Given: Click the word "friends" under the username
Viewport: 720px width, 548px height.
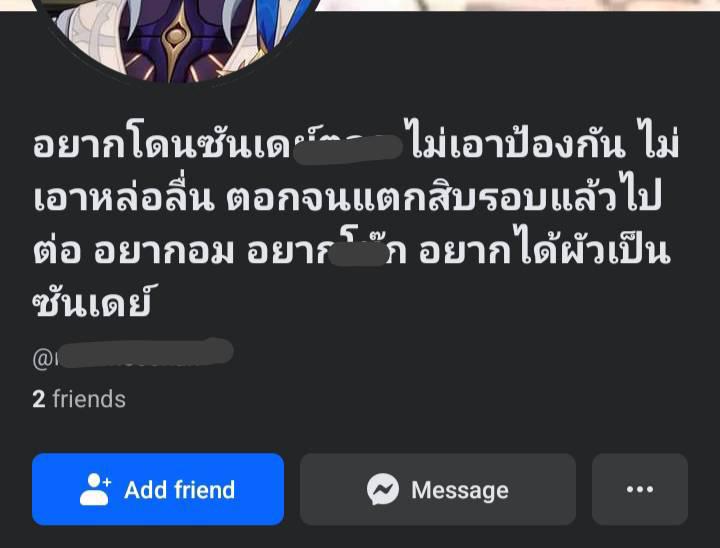Looking at the screenshot, I should pyautogui.click(x=89, y=399).
